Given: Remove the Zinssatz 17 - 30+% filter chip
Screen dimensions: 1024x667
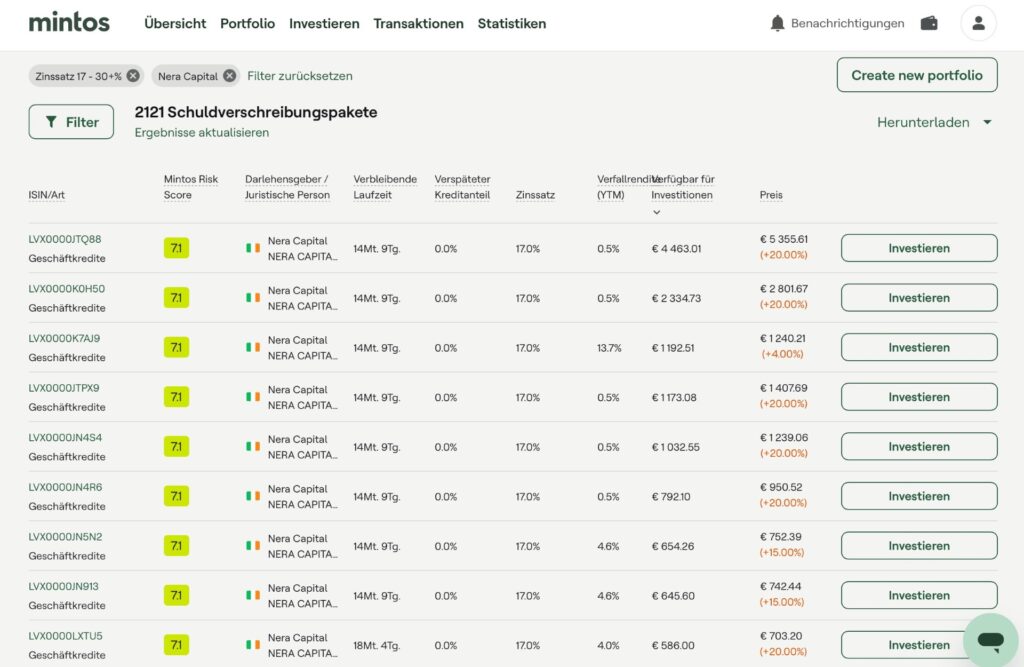Looking at the screenshot, I should (133, 76).
